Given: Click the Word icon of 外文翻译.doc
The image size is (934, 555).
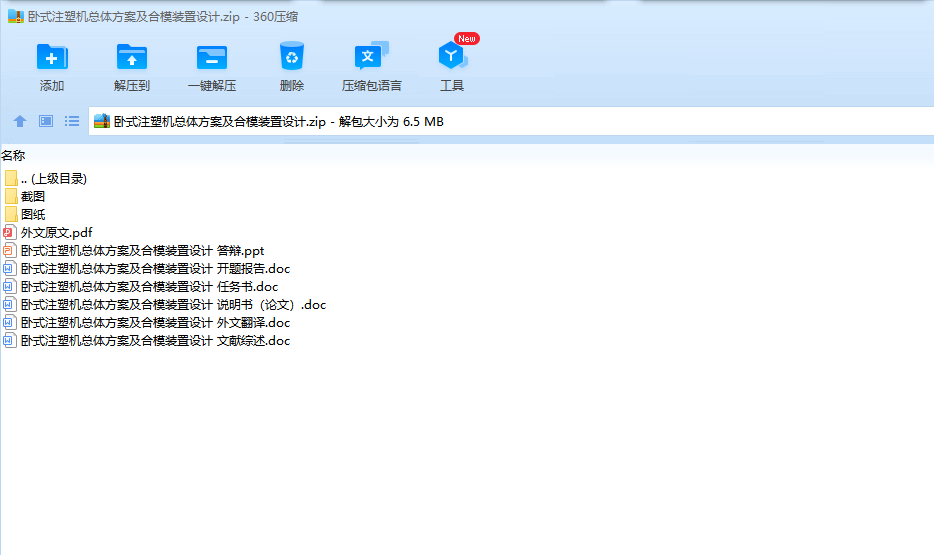Looking at the screenshot, I should point(9,322).
